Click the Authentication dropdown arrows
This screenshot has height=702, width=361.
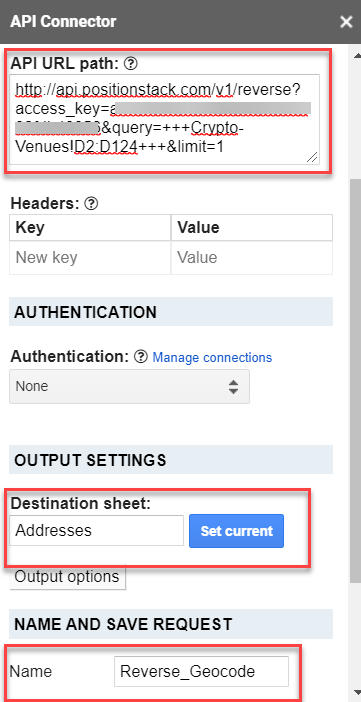[x=233, y=386]
